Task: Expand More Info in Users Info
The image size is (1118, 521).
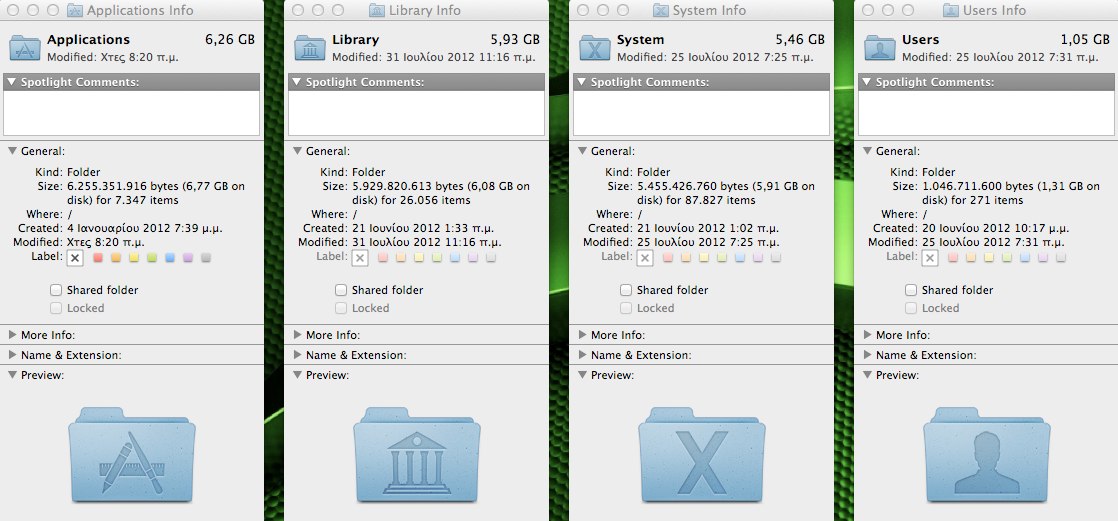Action: [x=867, y=335]
